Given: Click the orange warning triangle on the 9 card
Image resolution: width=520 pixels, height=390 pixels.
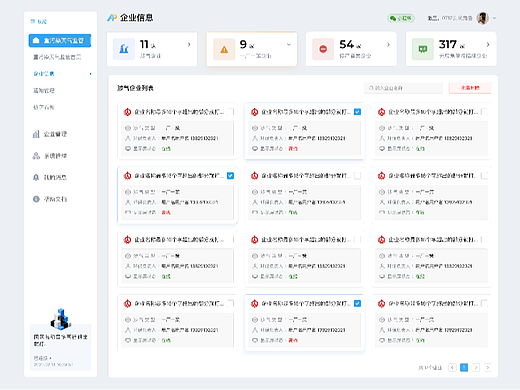Looking at the screenshot, I should click(x=224, y=49).
